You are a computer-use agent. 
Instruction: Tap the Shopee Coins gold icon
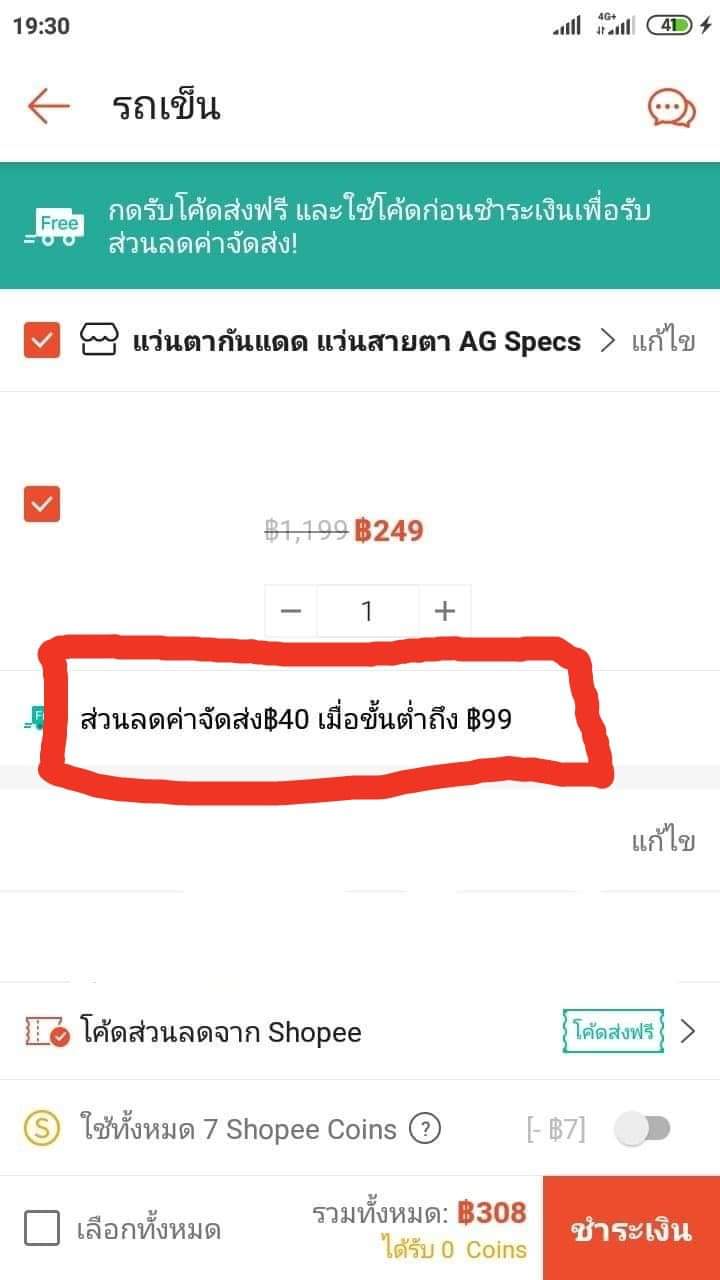pos(43,1130)
